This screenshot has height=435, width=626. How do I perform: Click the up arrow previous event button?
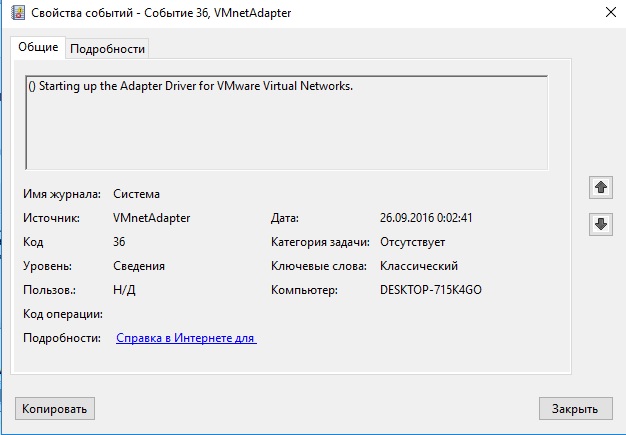[601, 188]
